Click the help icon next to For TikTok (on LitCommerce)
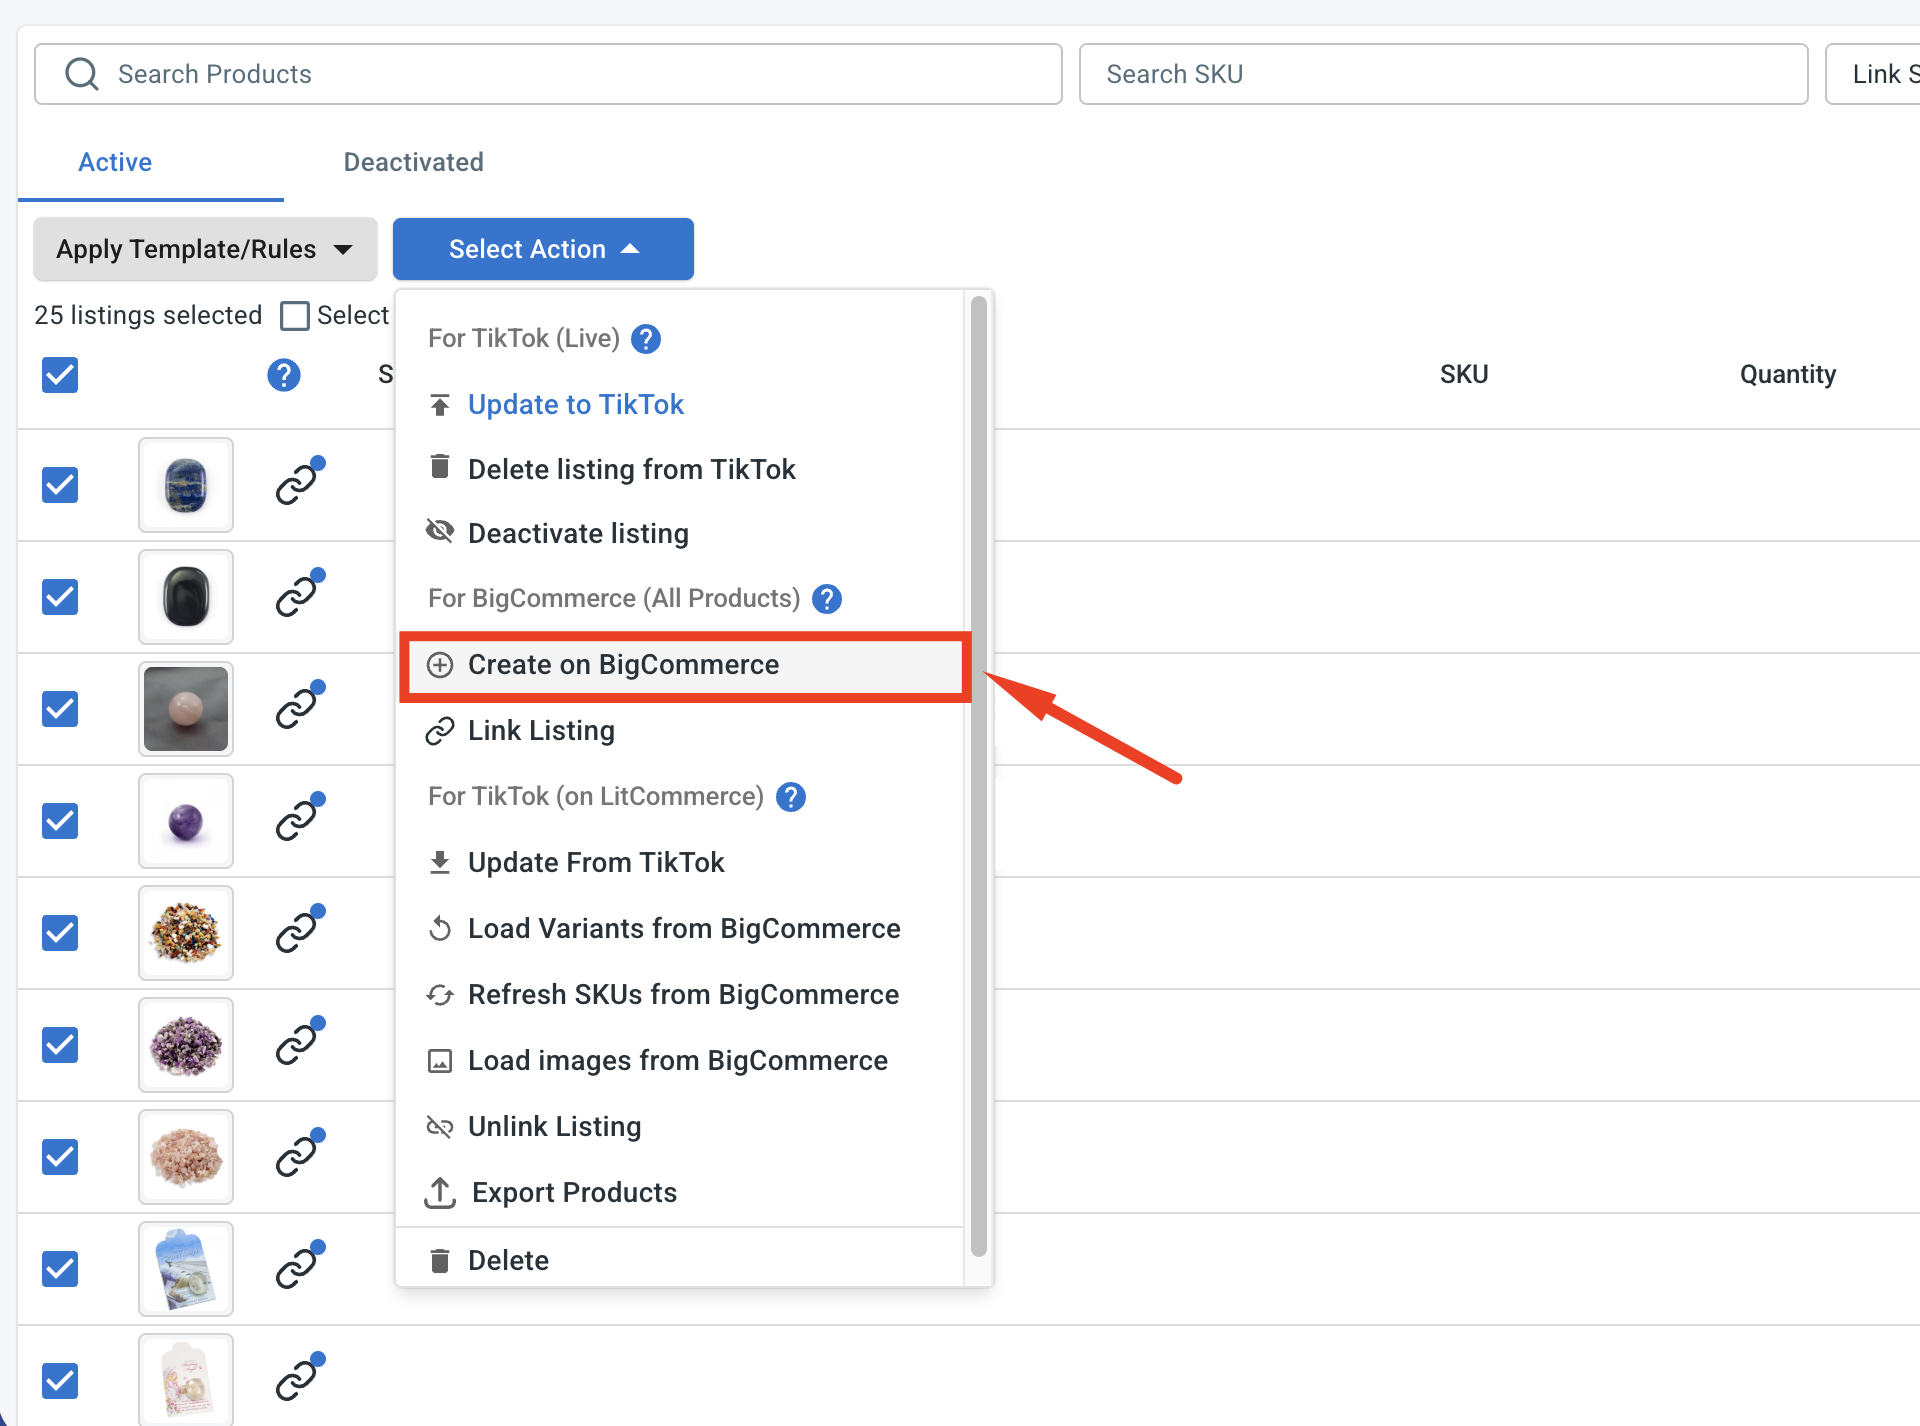Viewport: 1920px width, 1426px height. 791,797
